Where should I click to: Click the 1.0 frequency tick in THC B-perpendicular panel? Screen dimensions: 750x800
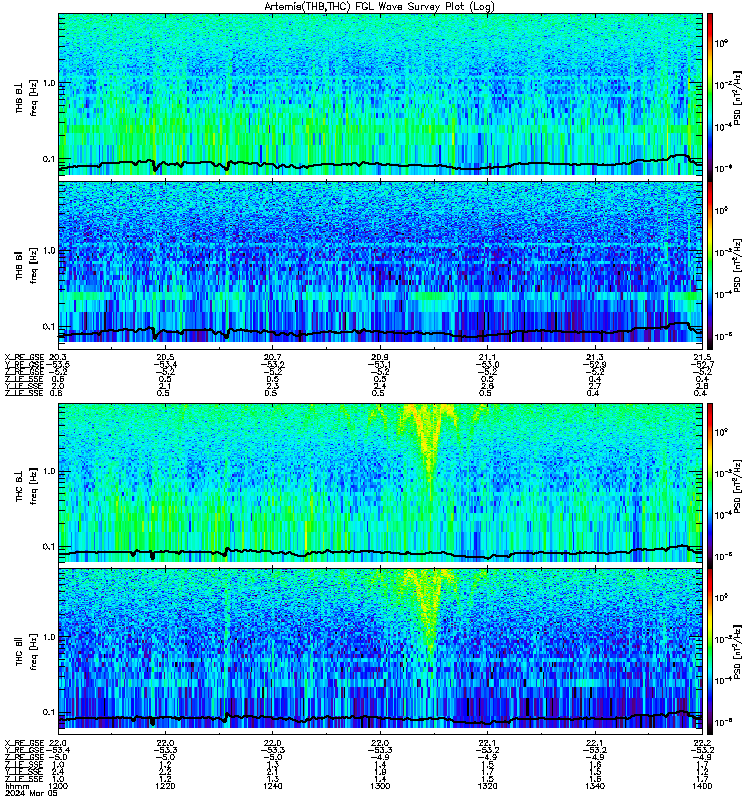pos(49,471)
